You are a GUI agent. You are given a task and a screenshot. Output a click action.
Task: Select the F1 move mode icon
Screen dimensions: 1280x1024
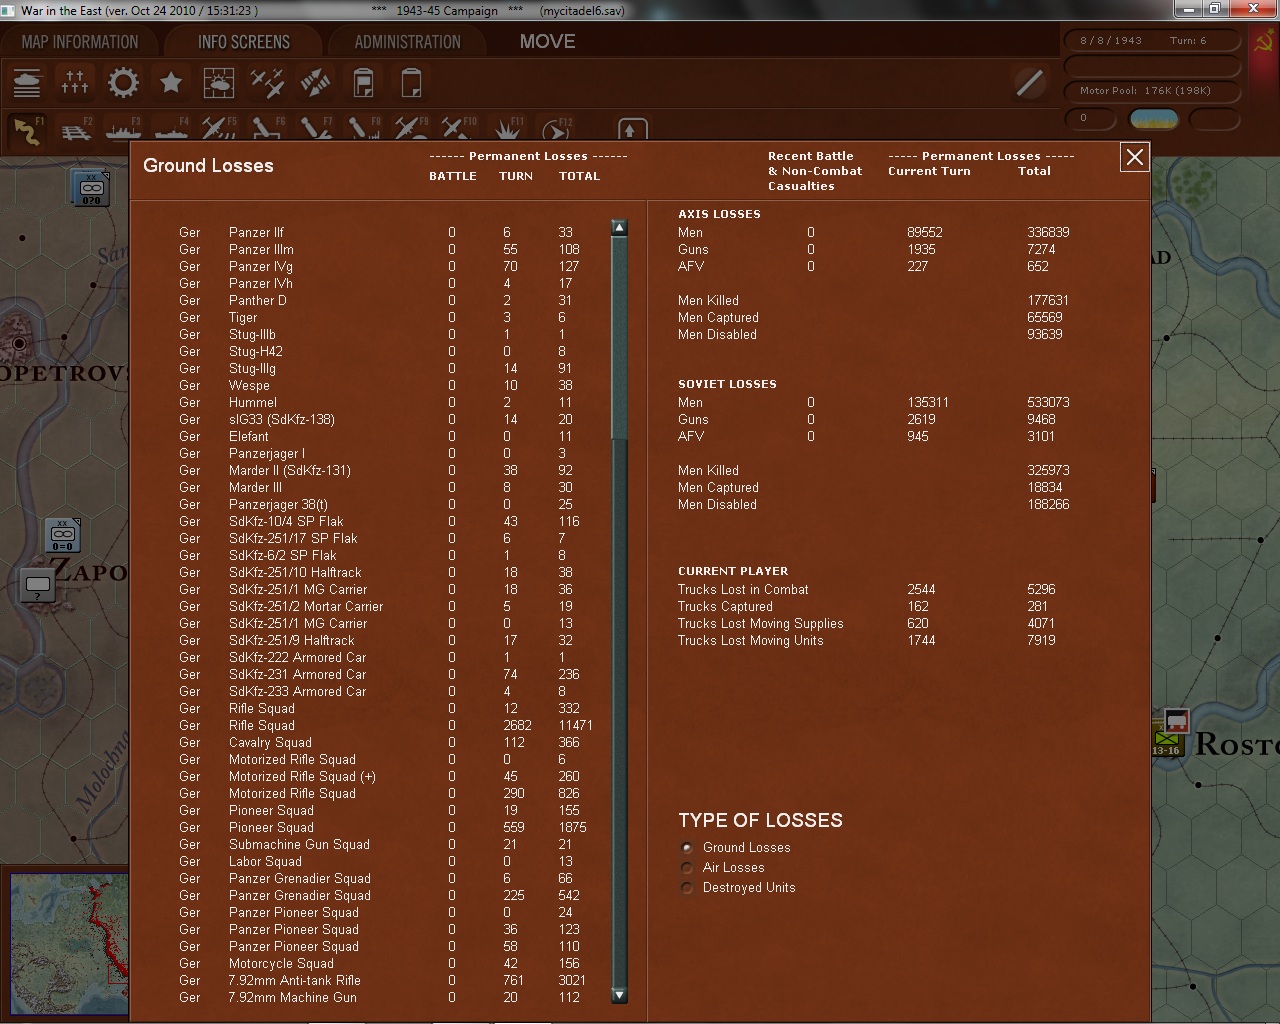(x=27, y=130)
